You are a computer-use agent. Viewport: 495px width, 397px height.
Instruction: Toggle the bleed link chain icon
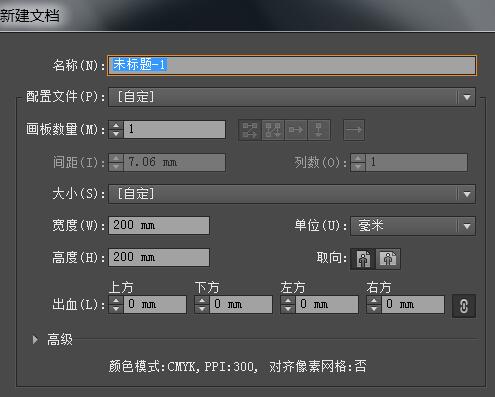click(464, 306)
